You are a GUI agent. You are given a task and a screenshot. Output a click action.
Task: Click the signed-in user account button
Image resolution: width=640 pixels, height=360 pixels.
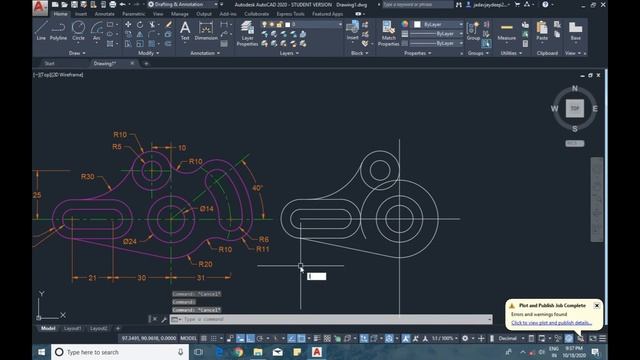[x=488, y=4]
